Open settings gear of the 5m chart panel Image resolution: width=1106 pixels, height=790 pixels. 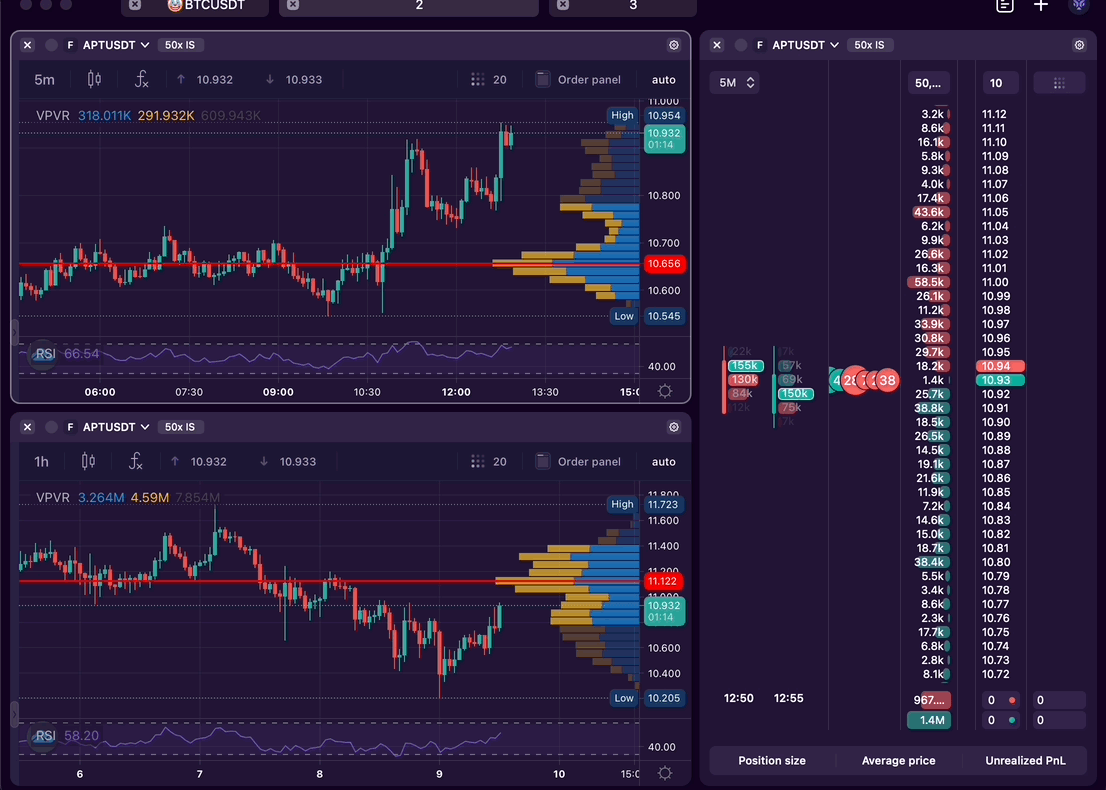click(x=674, y=45)
